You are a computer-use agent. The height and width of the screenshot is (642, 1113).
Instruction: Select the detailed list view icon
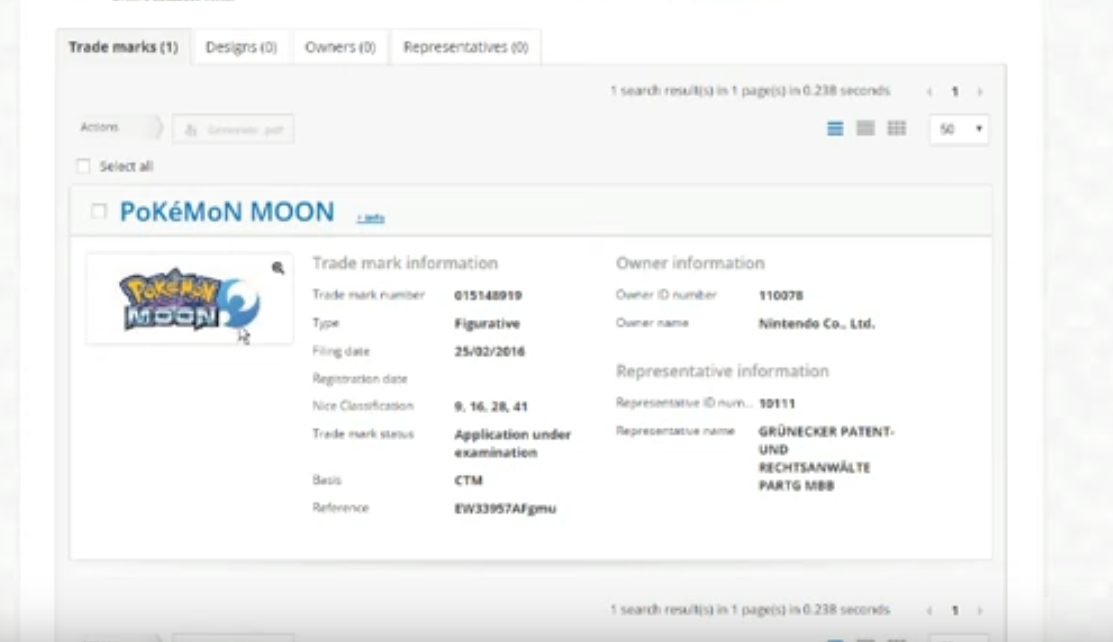click(x=835, y=129)
